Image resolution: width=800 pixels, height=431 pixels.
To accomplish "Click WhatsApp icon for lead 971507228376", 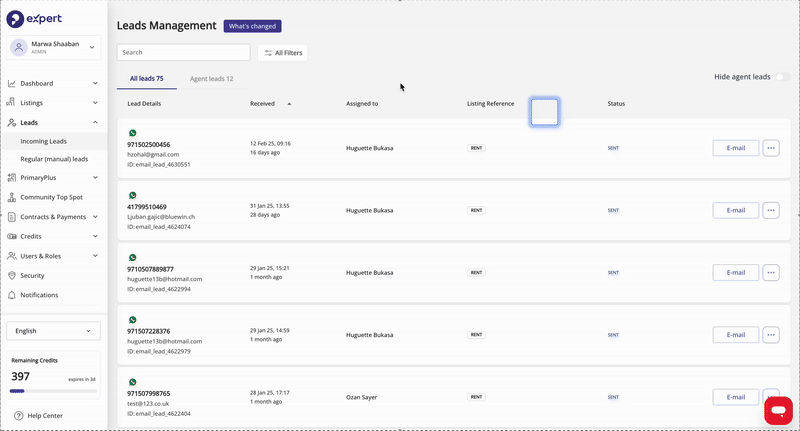I will pyautogui.click(x=133, y=320).
